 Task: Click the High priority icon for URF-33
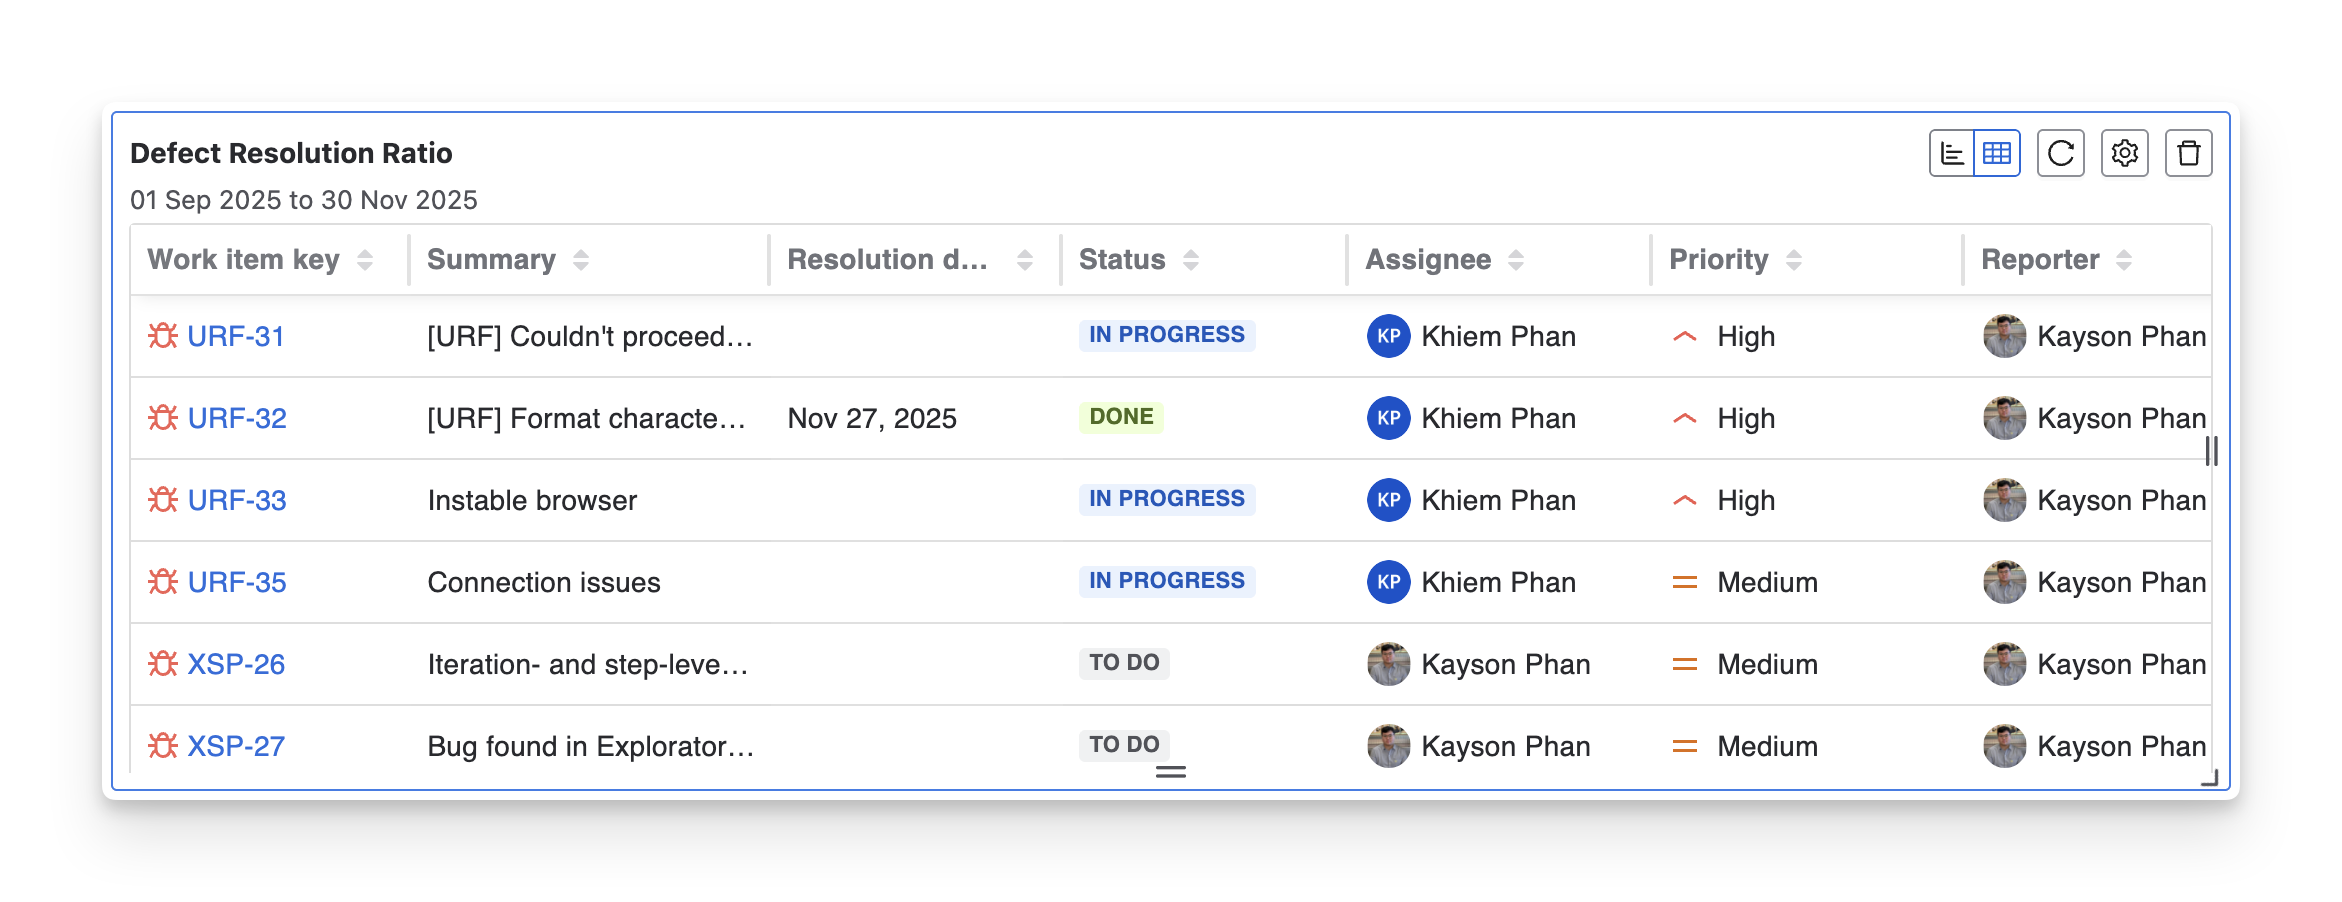click(1685, 500)
